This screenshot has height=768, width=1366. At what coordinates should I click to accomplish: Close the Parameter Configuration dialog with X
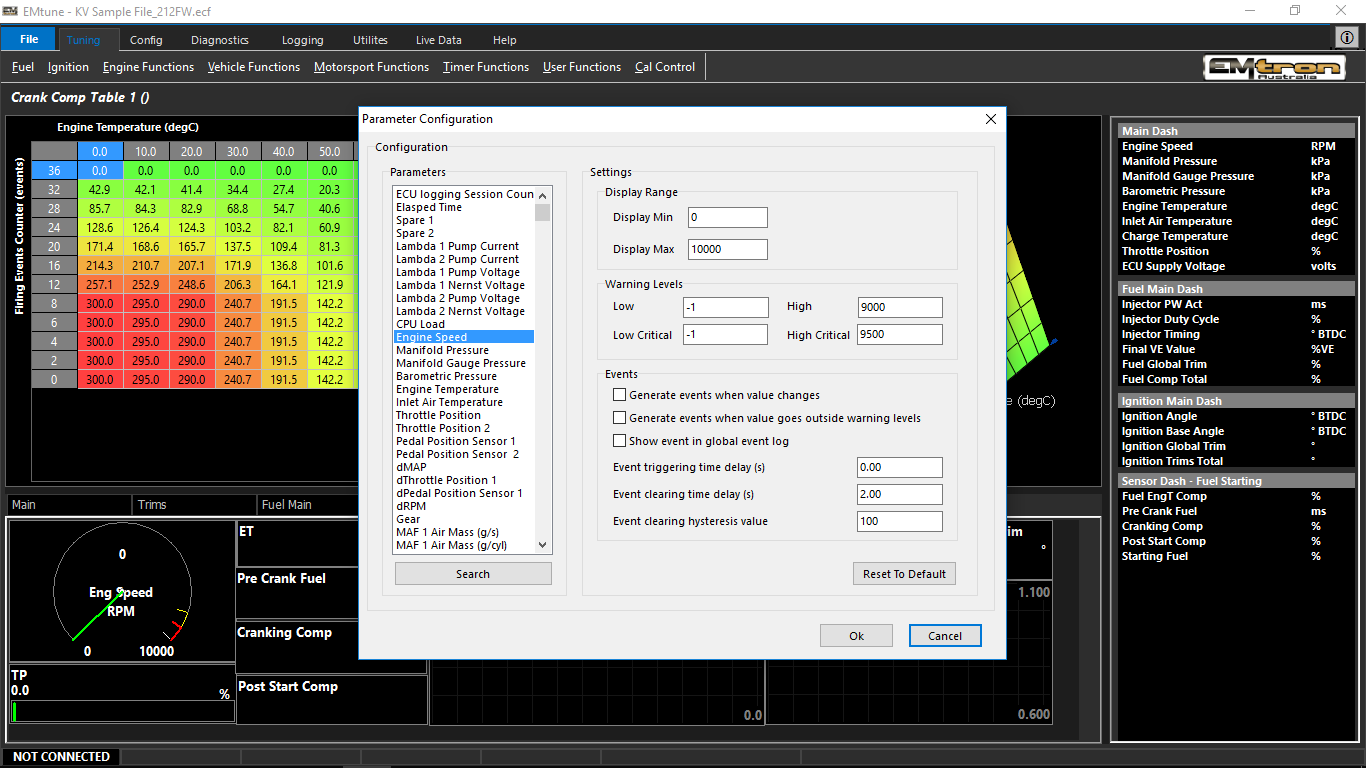991,119
